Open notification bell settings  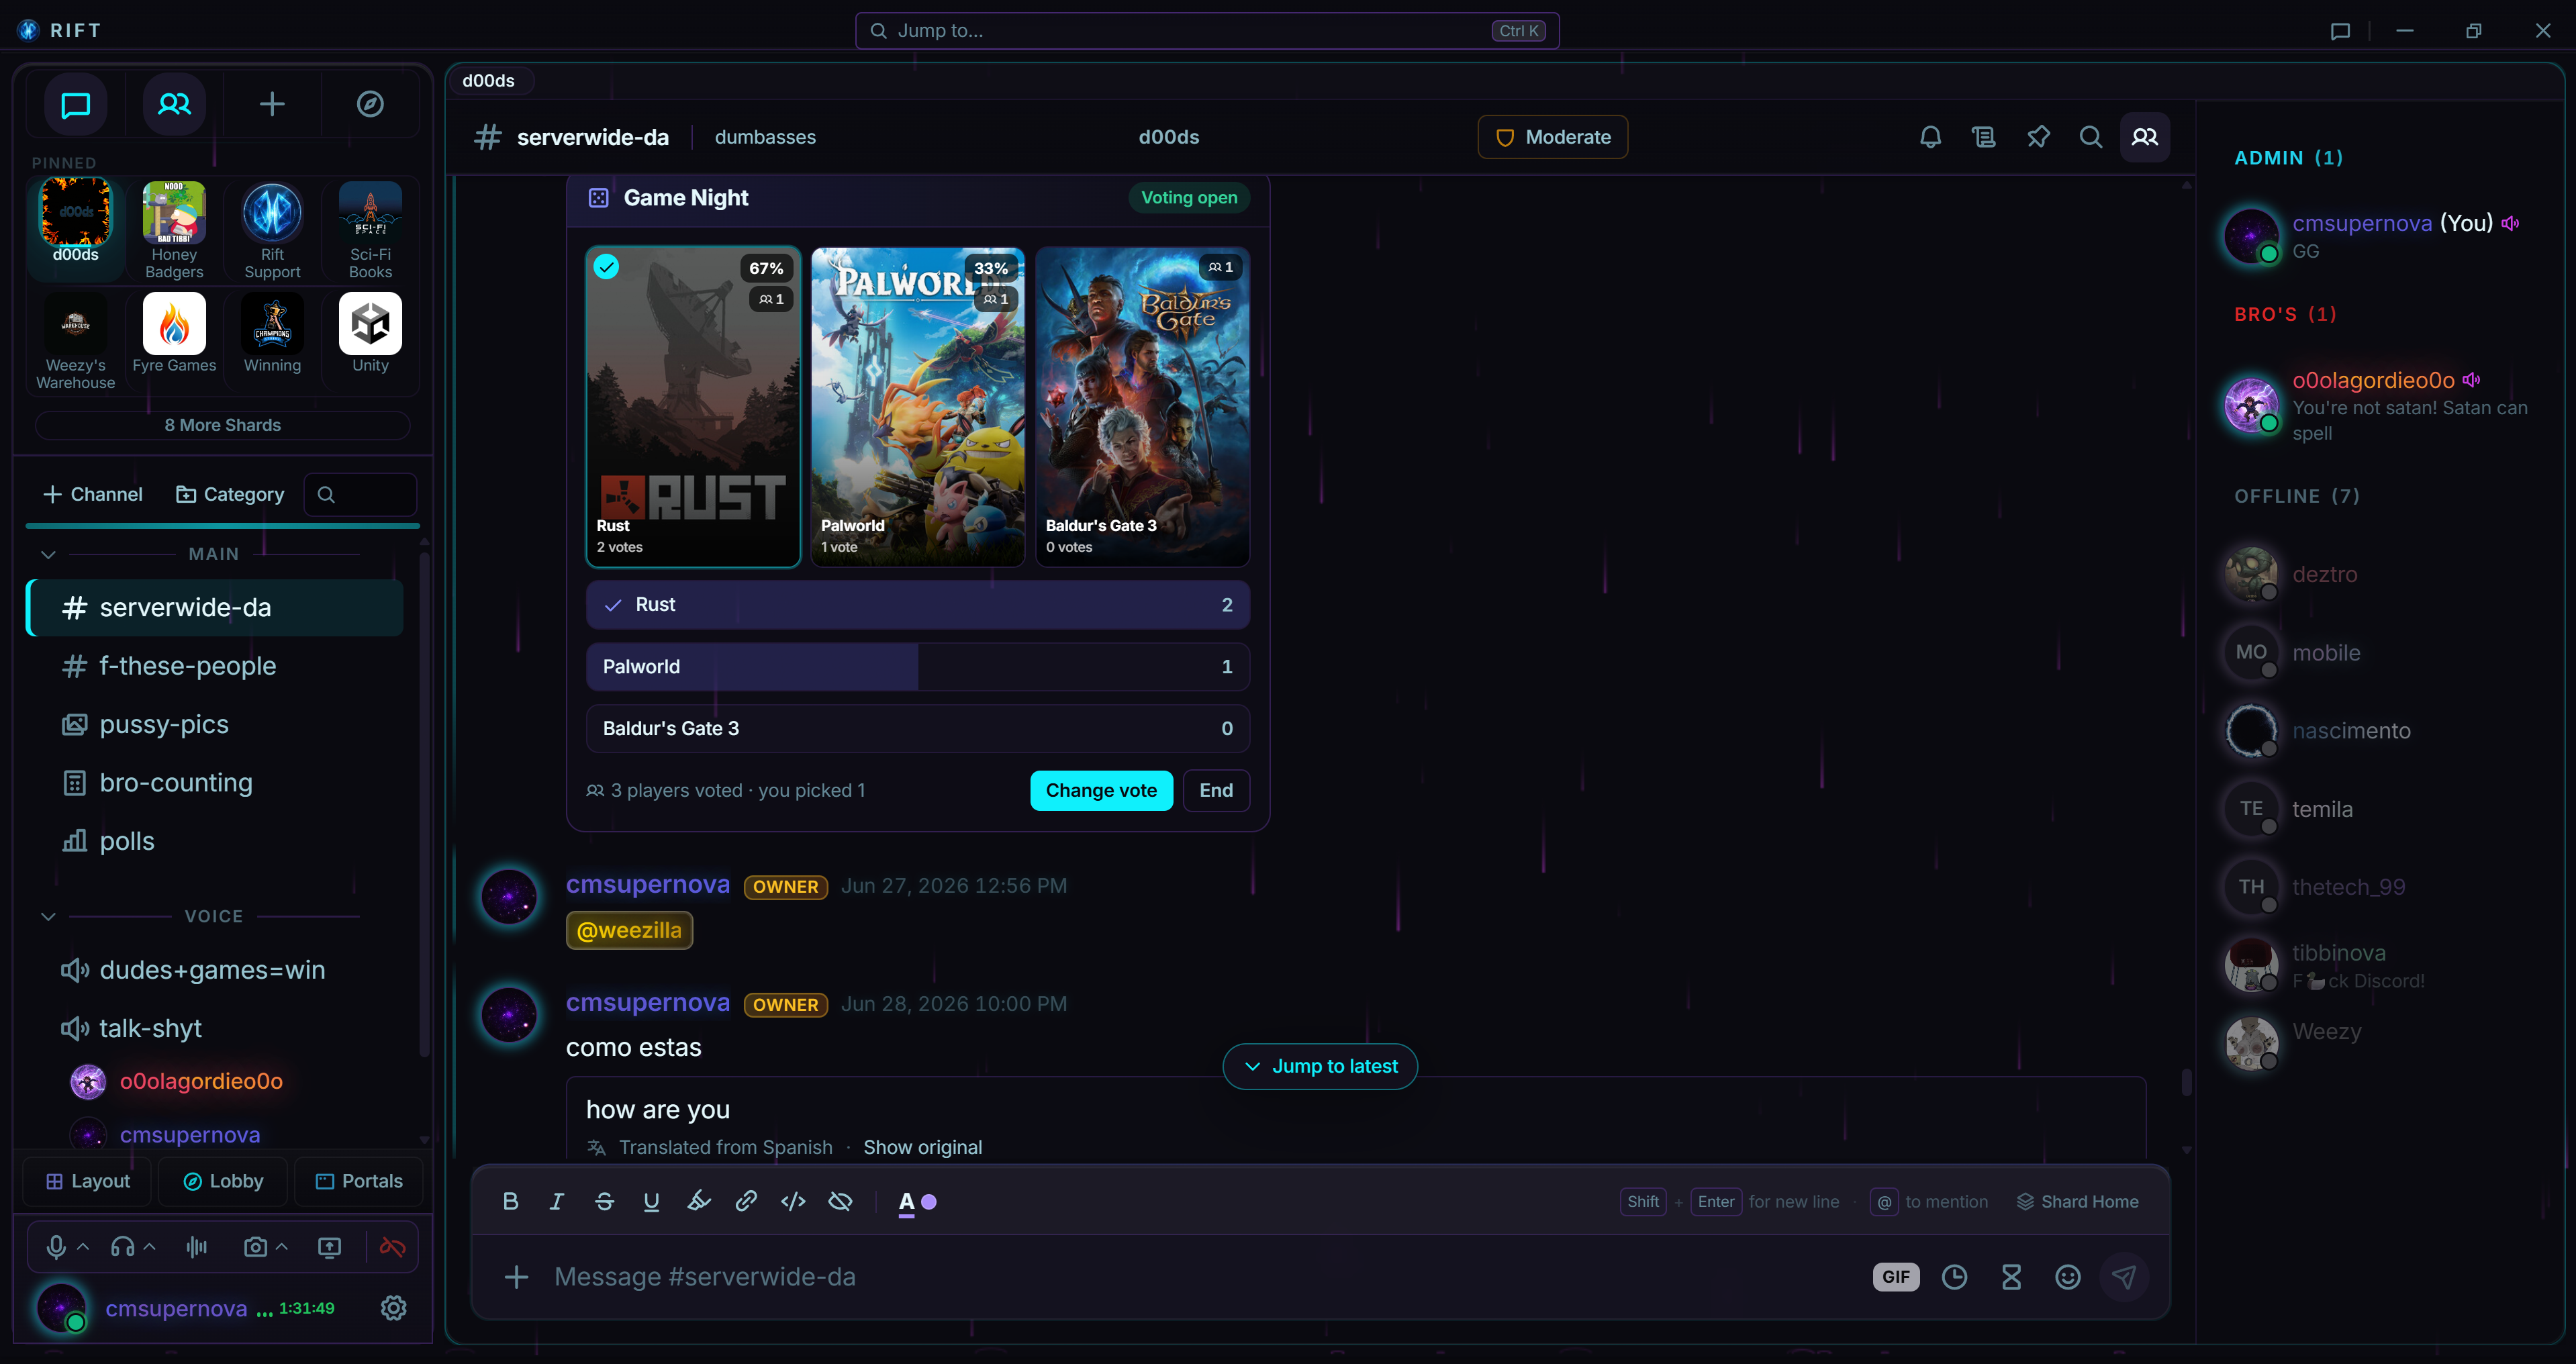pyautogui.click(x=1930, y=137)
